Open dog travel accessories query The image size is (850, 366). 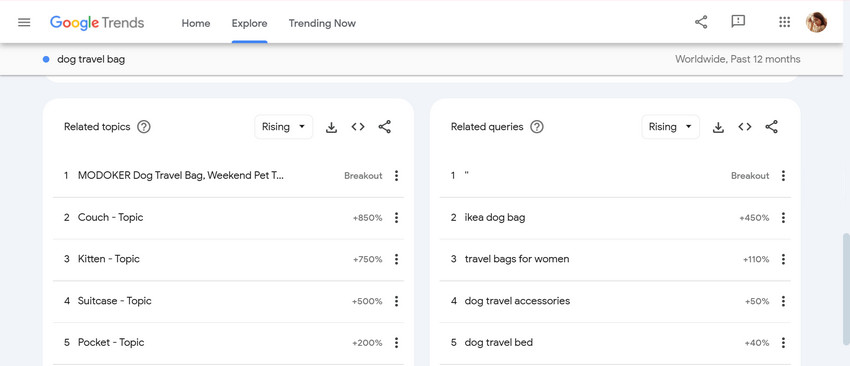coord(517,301)
